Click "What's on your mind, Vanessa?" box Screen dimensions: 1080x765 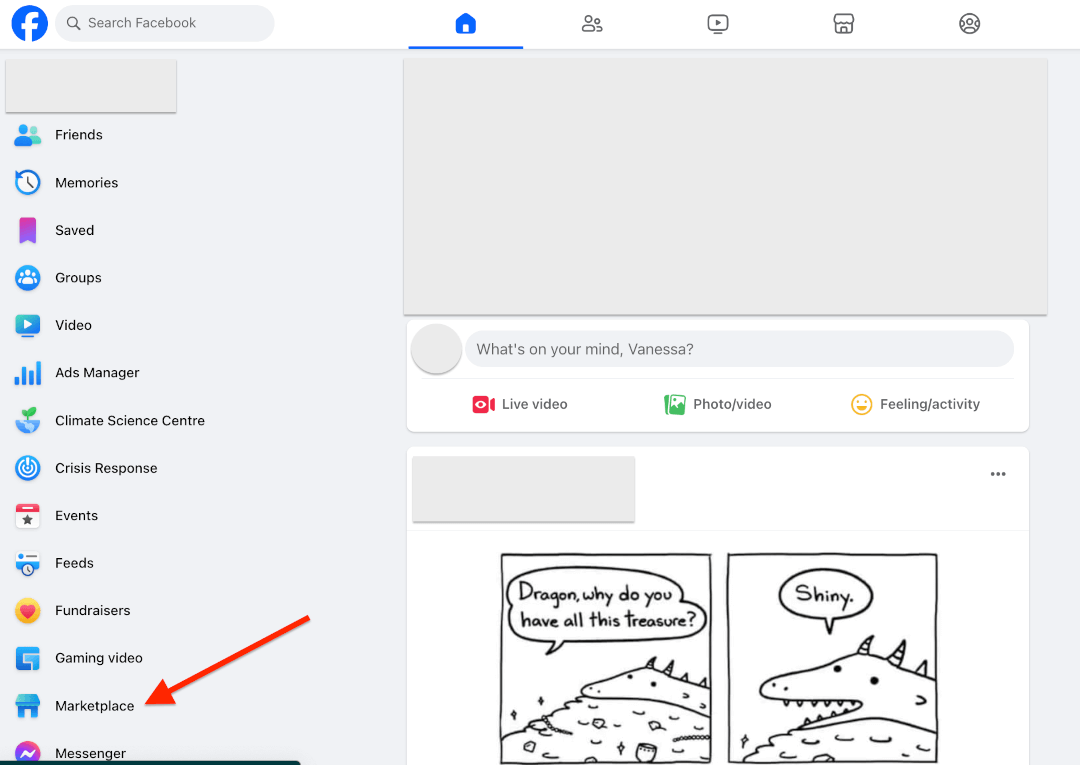pos(739,349)
